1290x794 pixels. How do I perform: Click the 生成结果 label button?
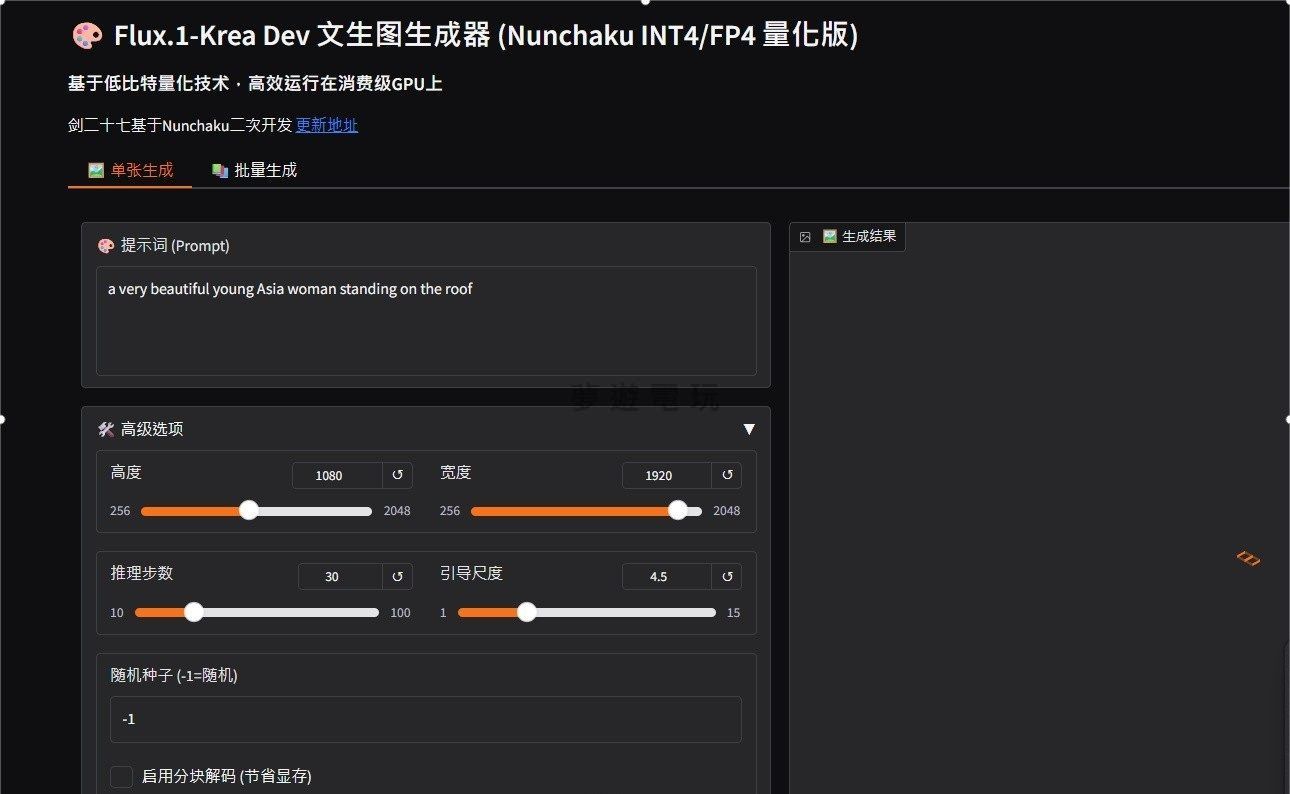pos(859,237)
